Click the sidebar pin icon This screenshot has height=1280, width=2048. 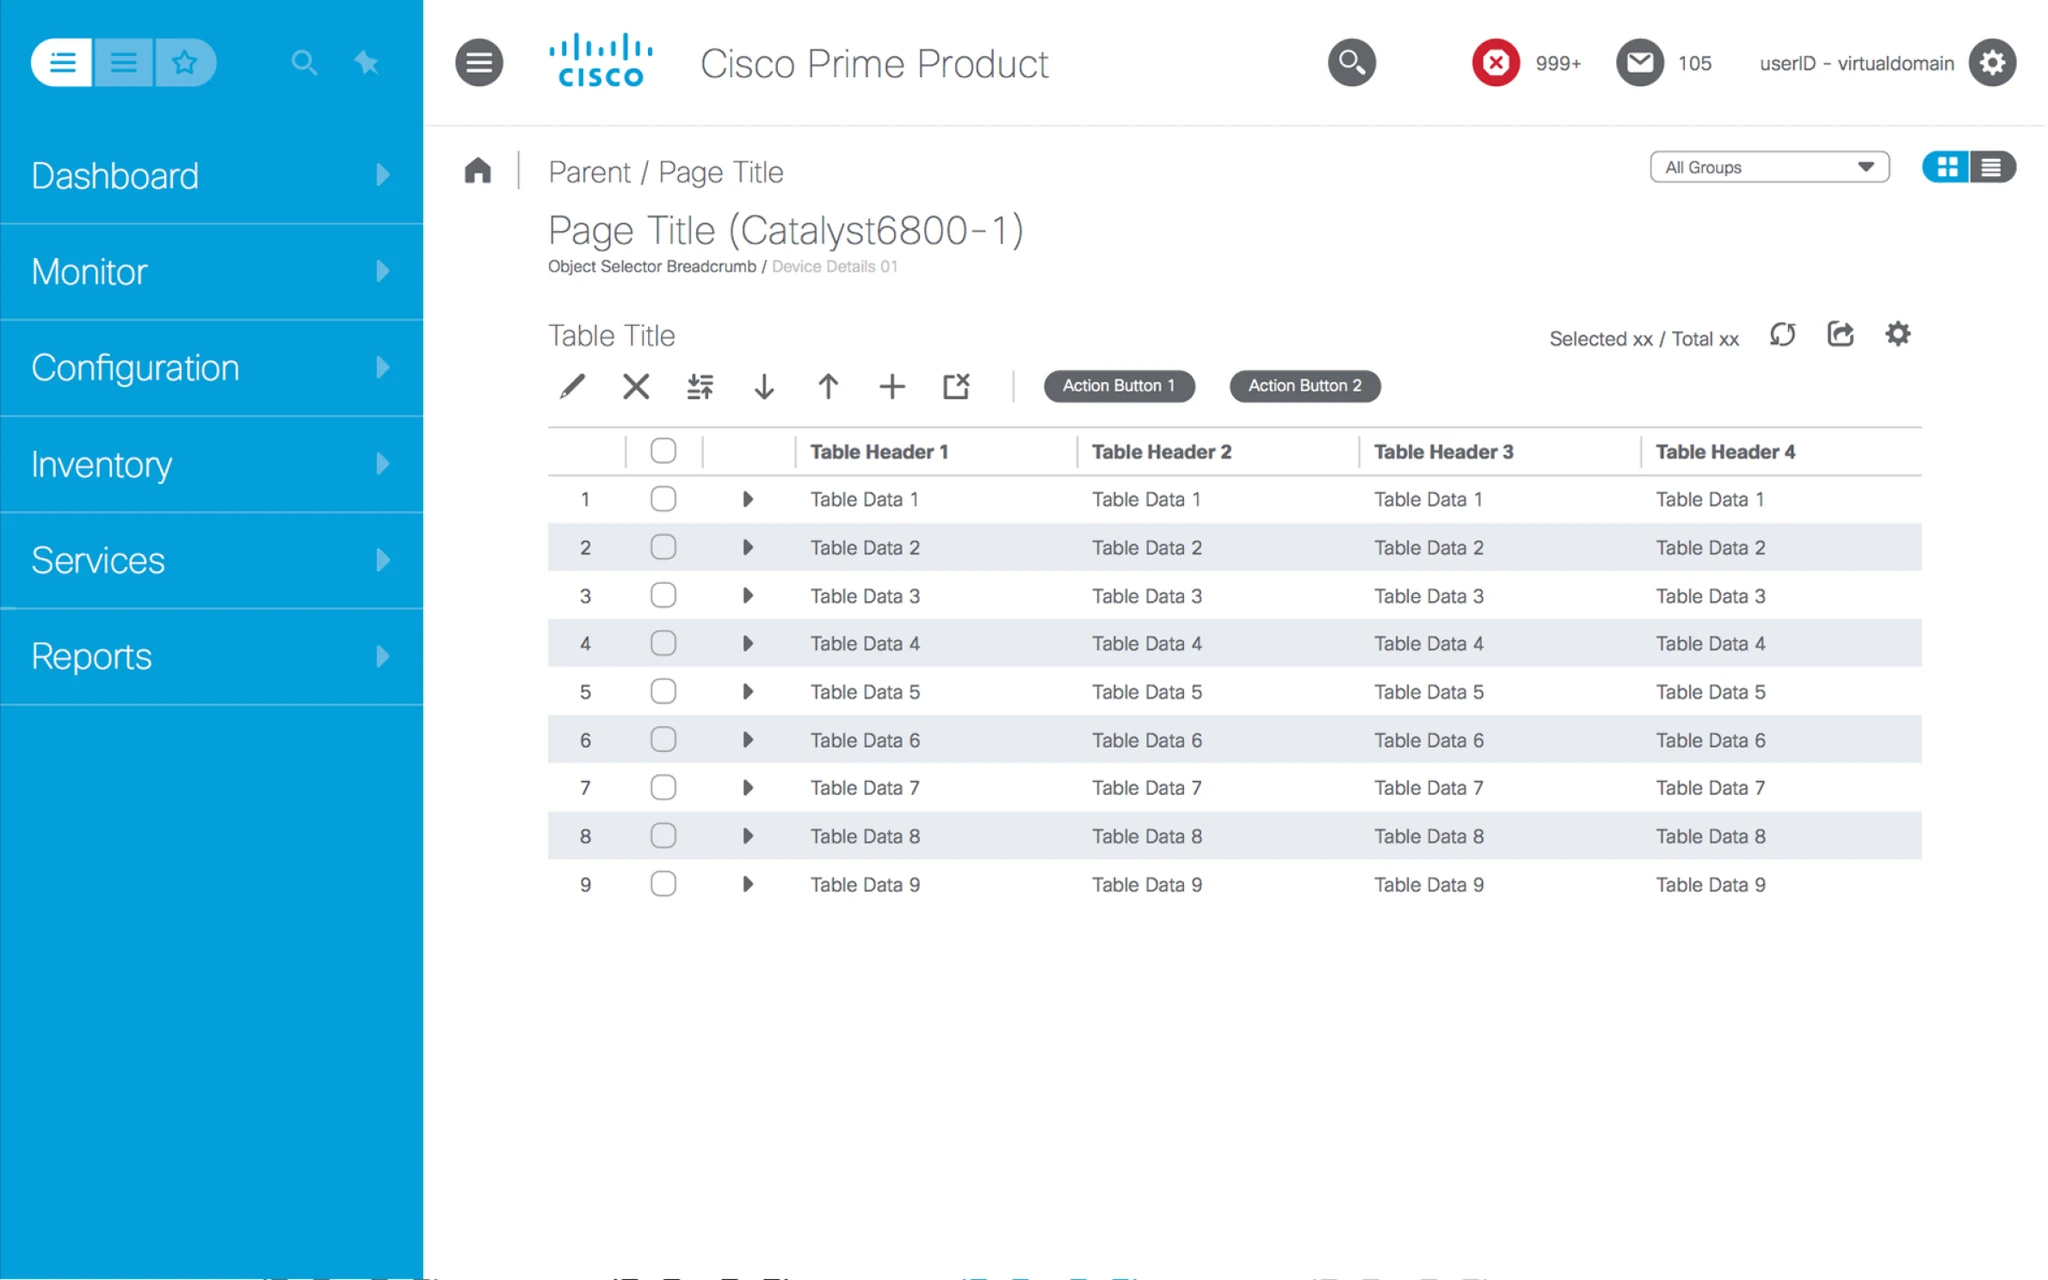(x=367, y=63)
